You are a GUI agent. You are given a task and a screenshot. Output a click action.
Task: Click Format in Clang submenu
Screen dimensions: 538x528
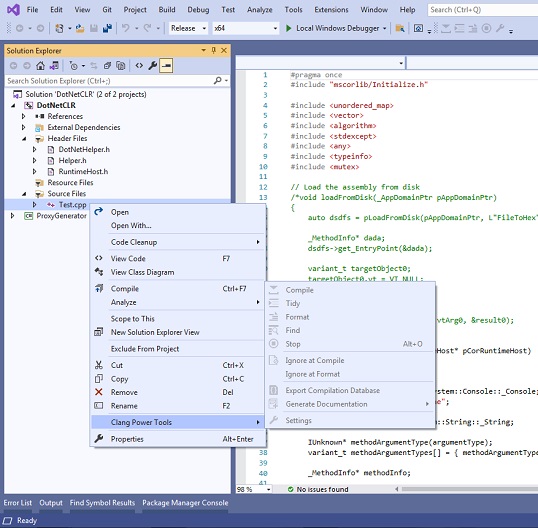coord(350,317)
